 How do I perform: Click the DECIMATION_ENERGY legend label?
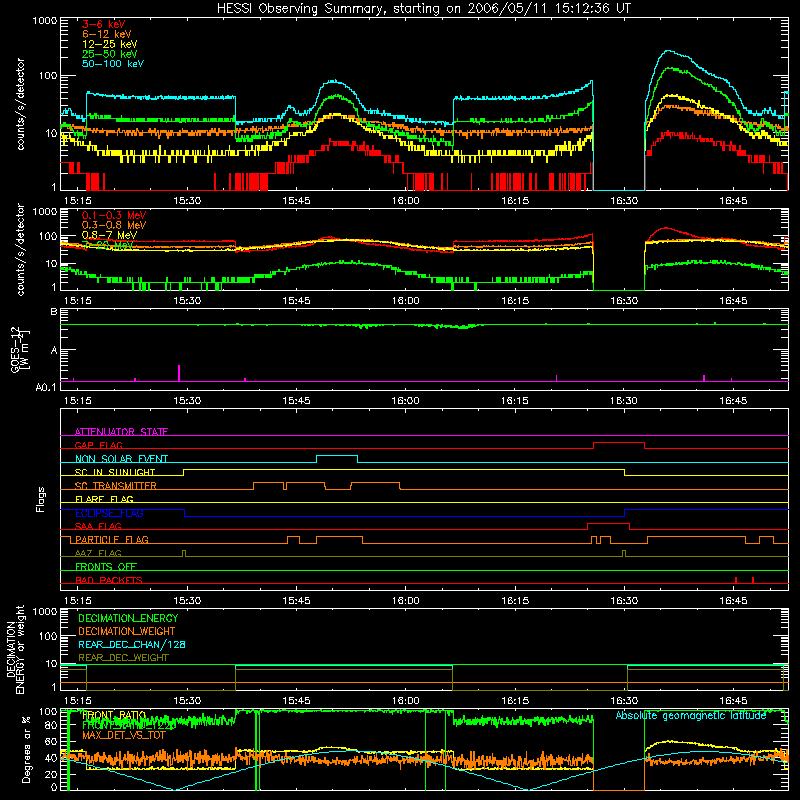[x=128, y=618]
